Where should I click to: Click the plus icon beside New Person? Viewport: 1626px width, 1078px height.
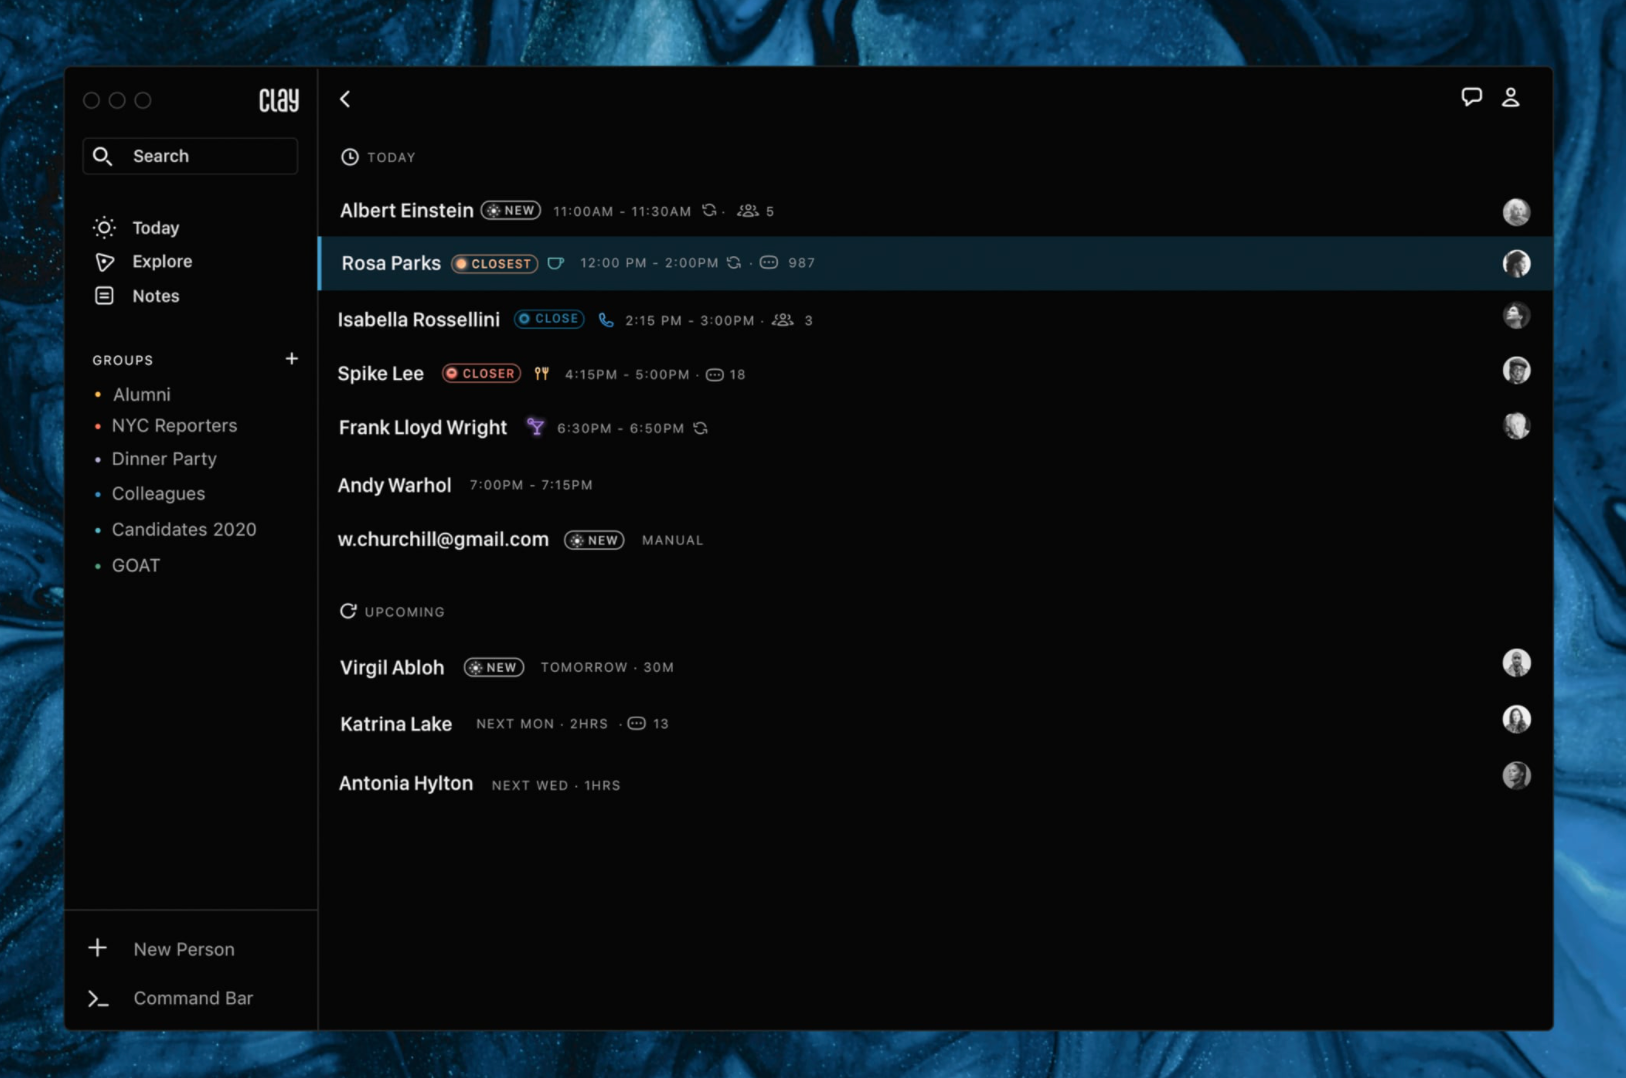(97, 947)
